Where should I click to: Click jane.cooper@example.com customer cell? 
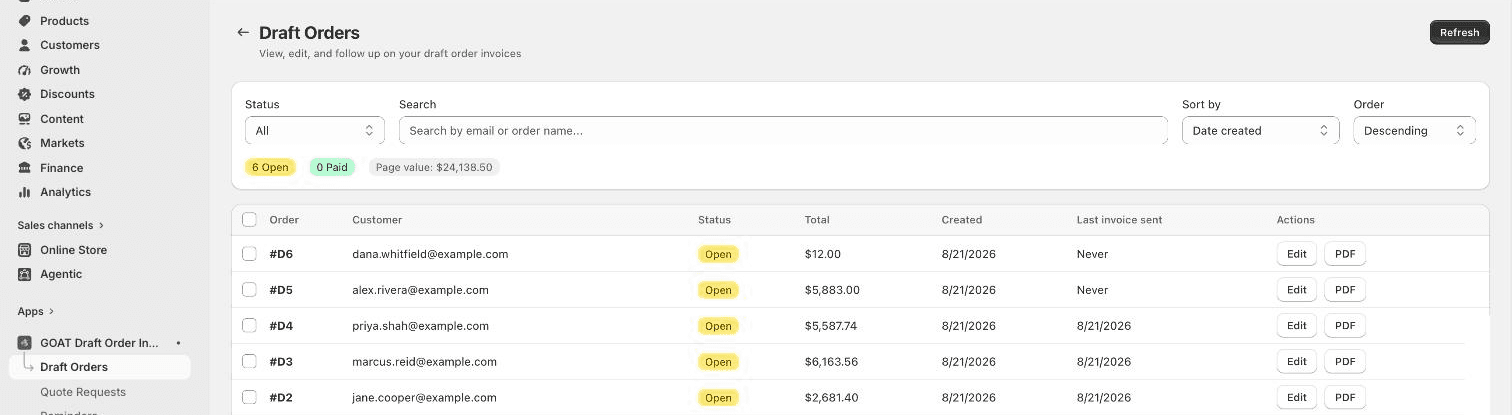point(422,398)
